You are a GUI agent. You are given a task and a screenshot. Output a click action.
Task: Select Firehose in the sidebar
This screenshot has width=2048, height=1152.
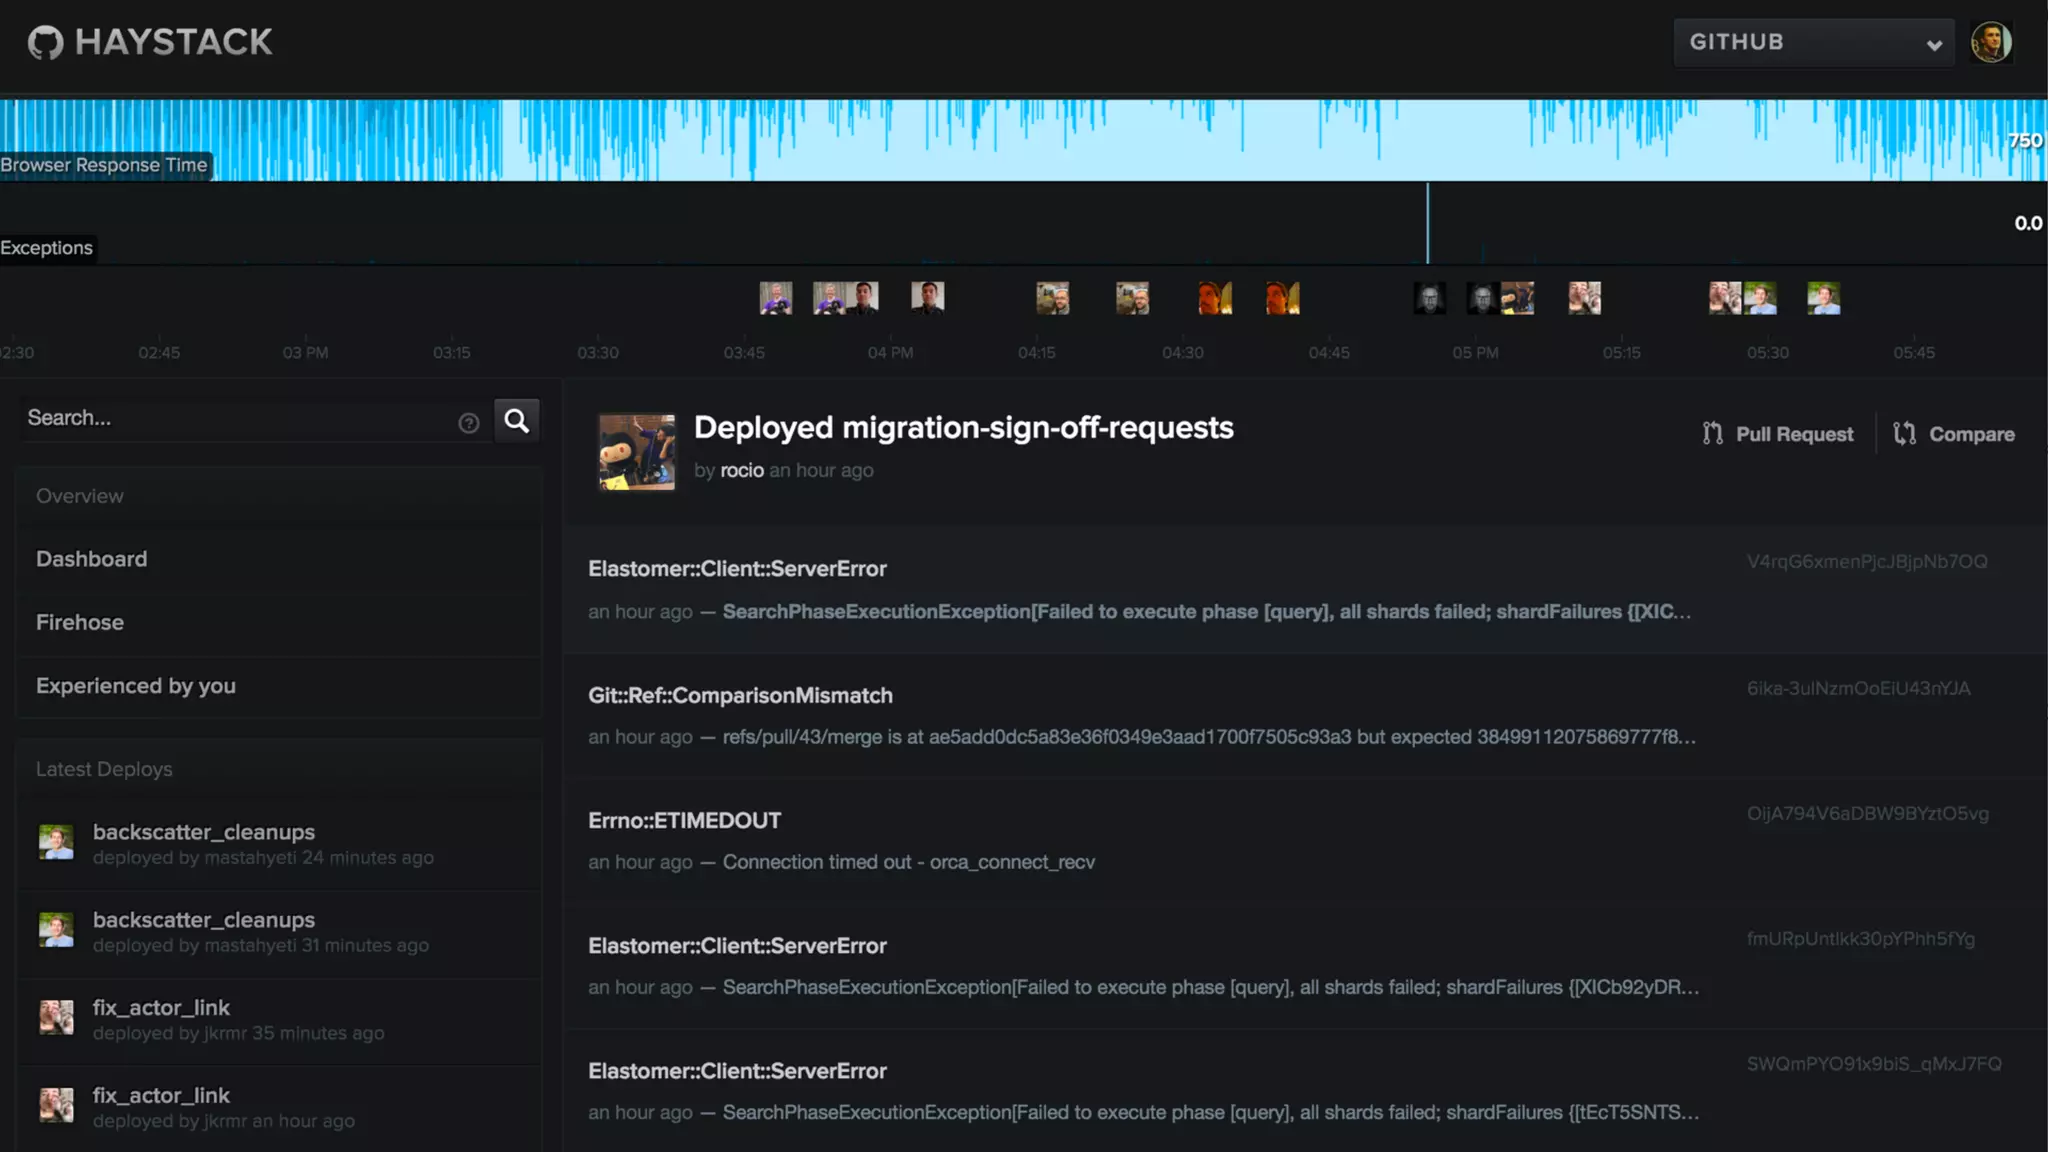pos(80,622)
